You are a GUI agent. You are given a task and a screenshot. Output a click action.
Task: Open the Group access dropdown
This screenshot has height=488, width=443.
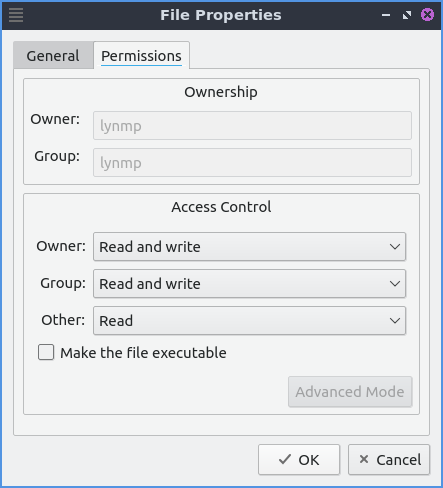249,284
